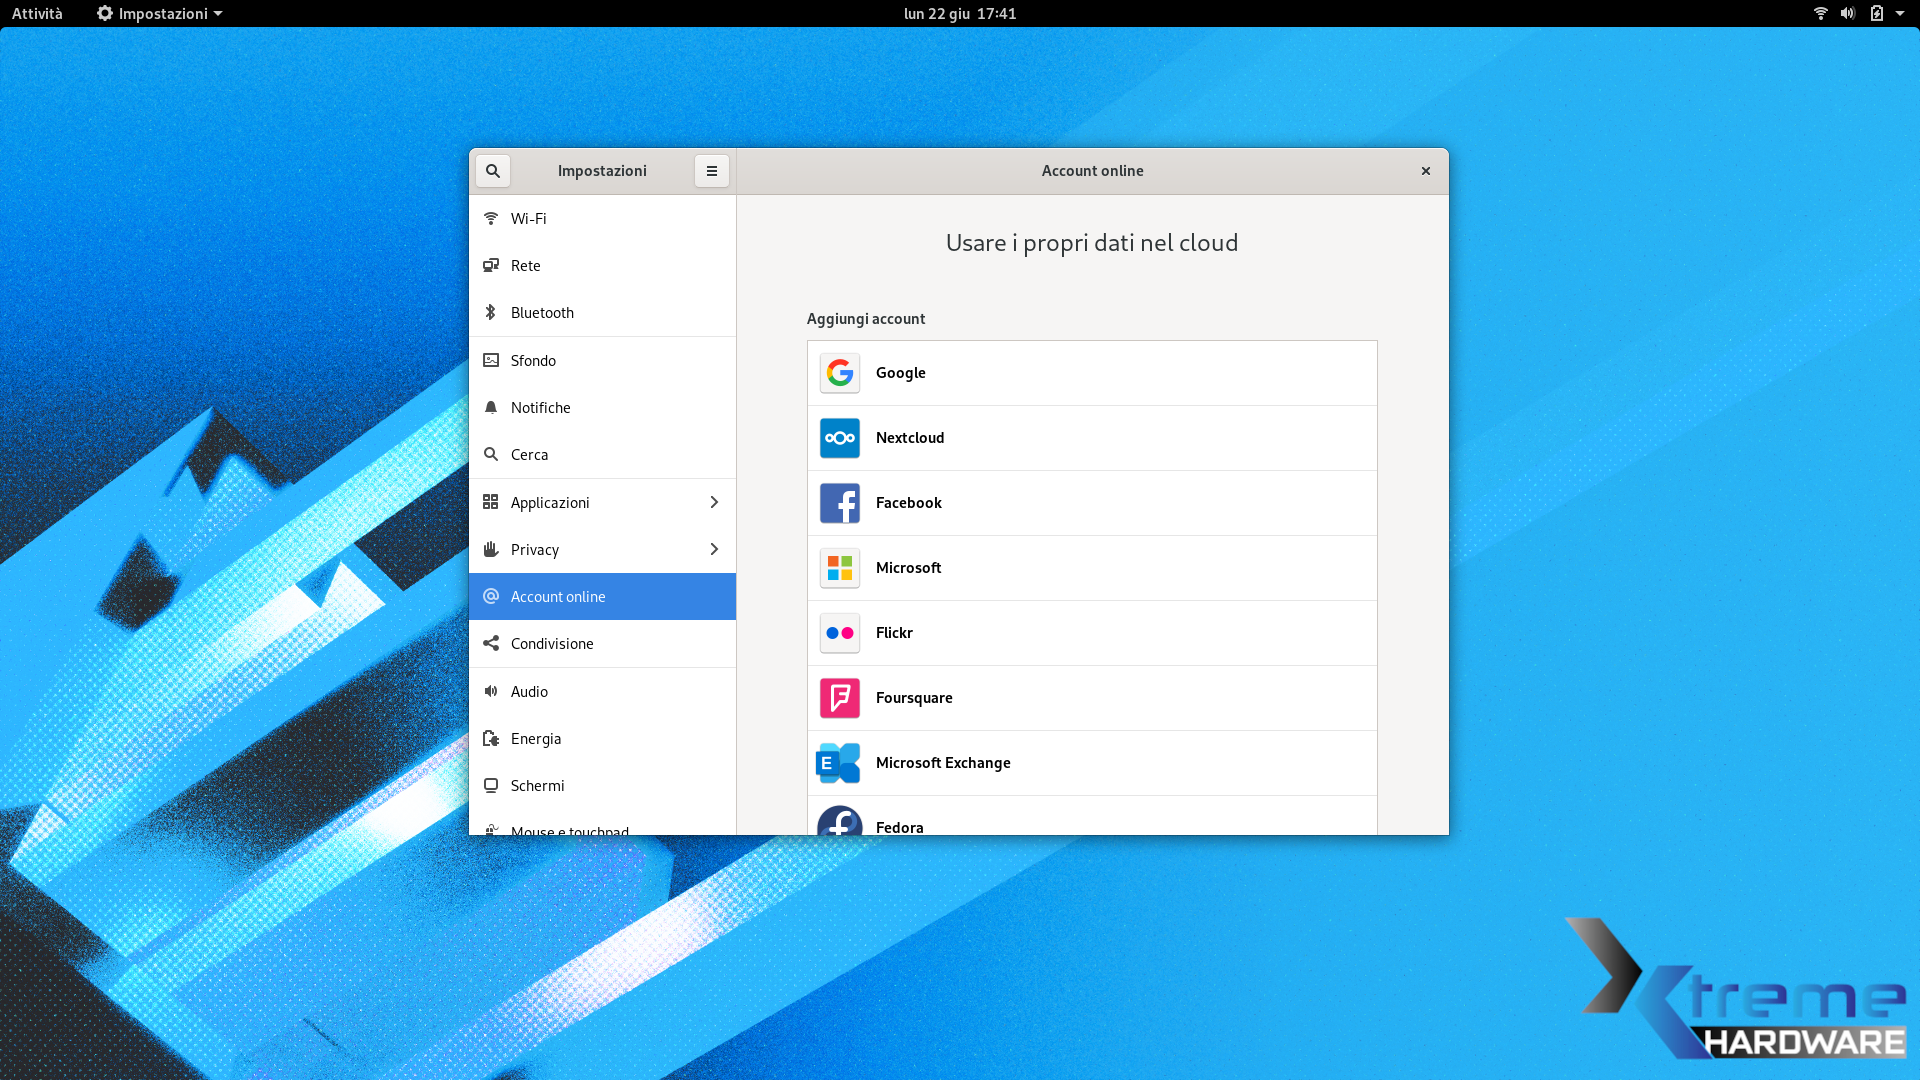Open the system status menu arrow
The width and height of the screenshot is (1920, 1080).
(x=1899, y=13)
